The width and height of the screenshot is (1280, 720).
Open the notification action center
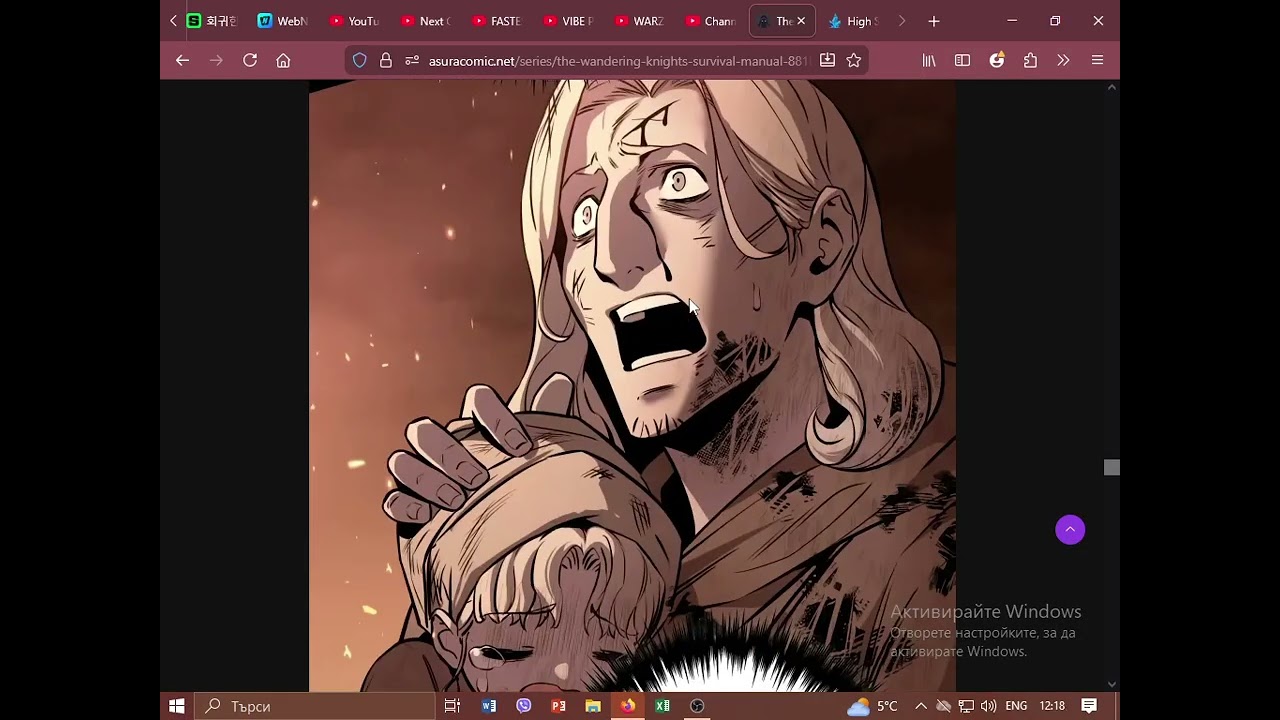1089,706
